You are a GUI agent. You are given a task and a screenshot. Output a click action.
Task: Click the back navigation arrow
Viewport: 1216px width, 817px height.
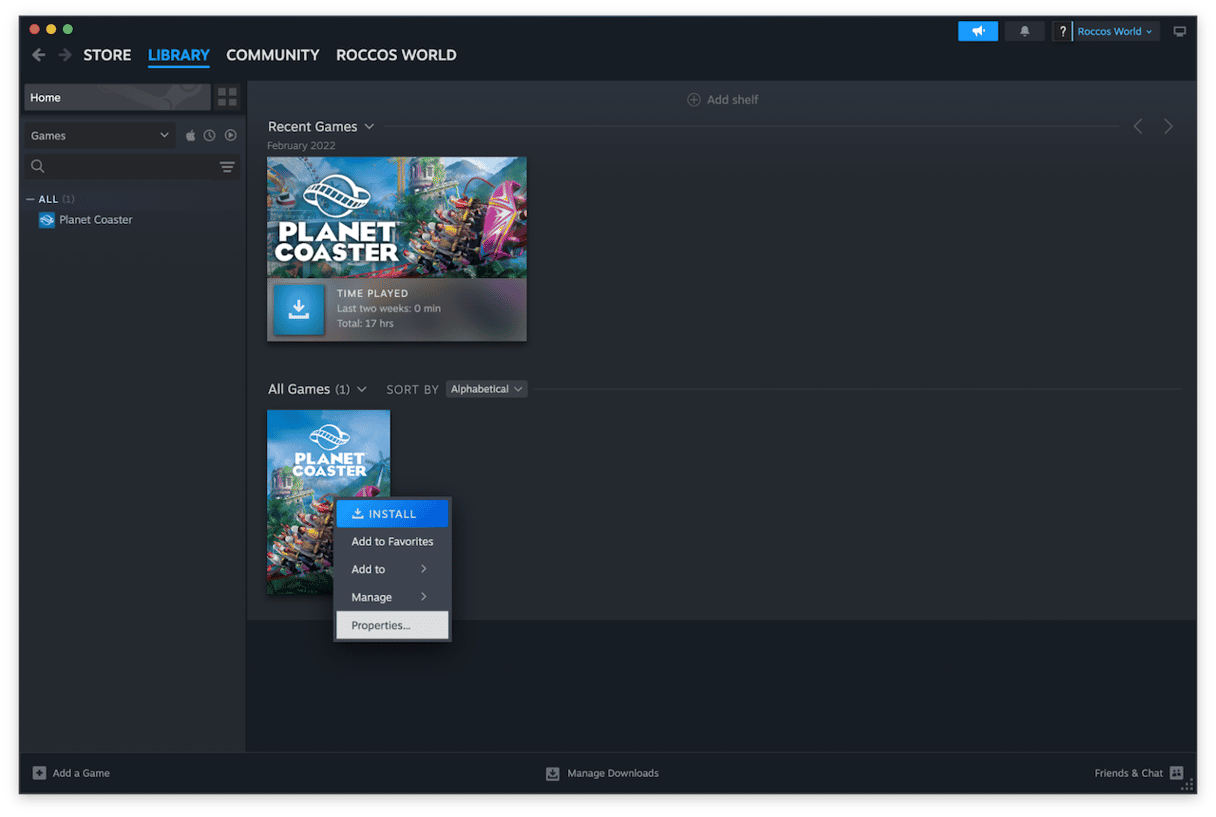[39, 55]
